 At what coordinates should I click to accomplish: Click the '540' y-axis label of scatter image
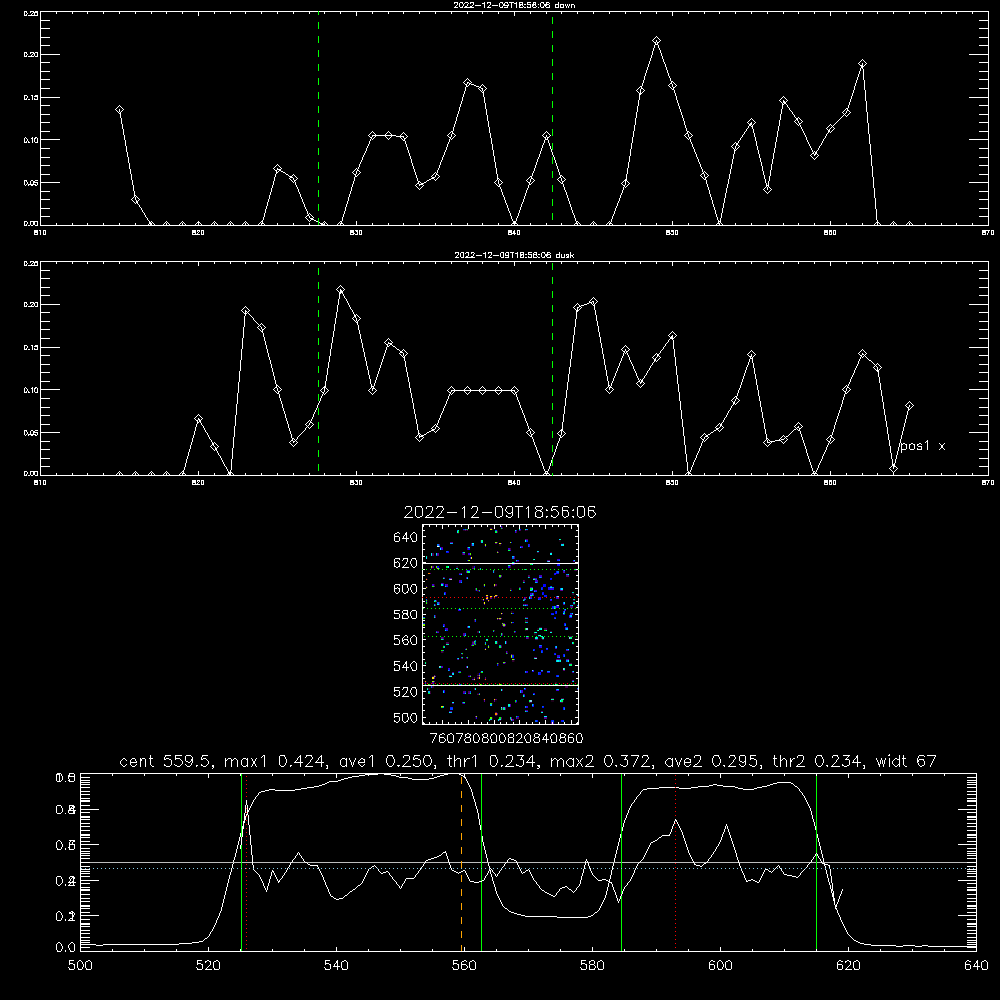[x=405, y=666]
